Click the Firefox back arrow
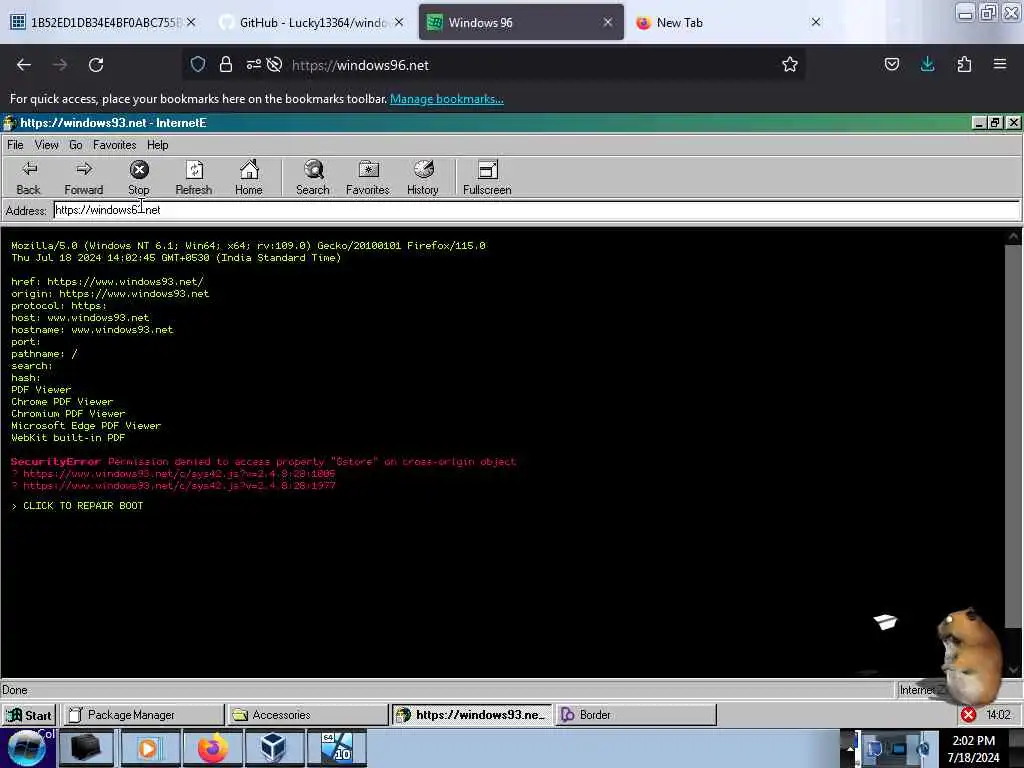 click(x=24, y=65)
